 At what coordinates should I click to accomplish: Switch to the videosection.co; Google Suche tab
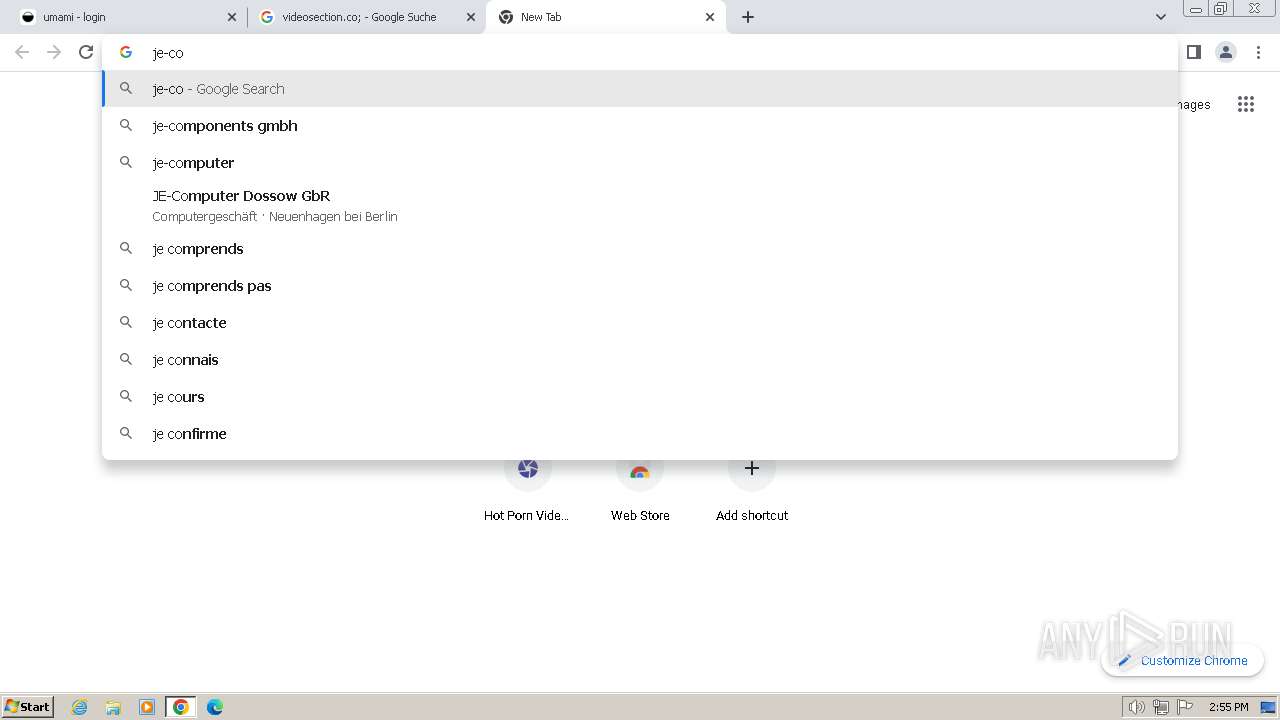(366, 17)
